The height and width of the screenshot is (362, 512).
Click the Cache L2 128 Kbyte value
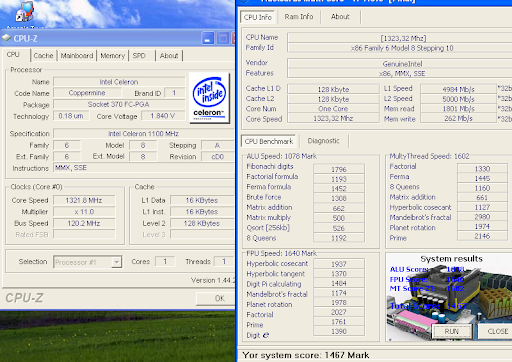tap(333, 99)
